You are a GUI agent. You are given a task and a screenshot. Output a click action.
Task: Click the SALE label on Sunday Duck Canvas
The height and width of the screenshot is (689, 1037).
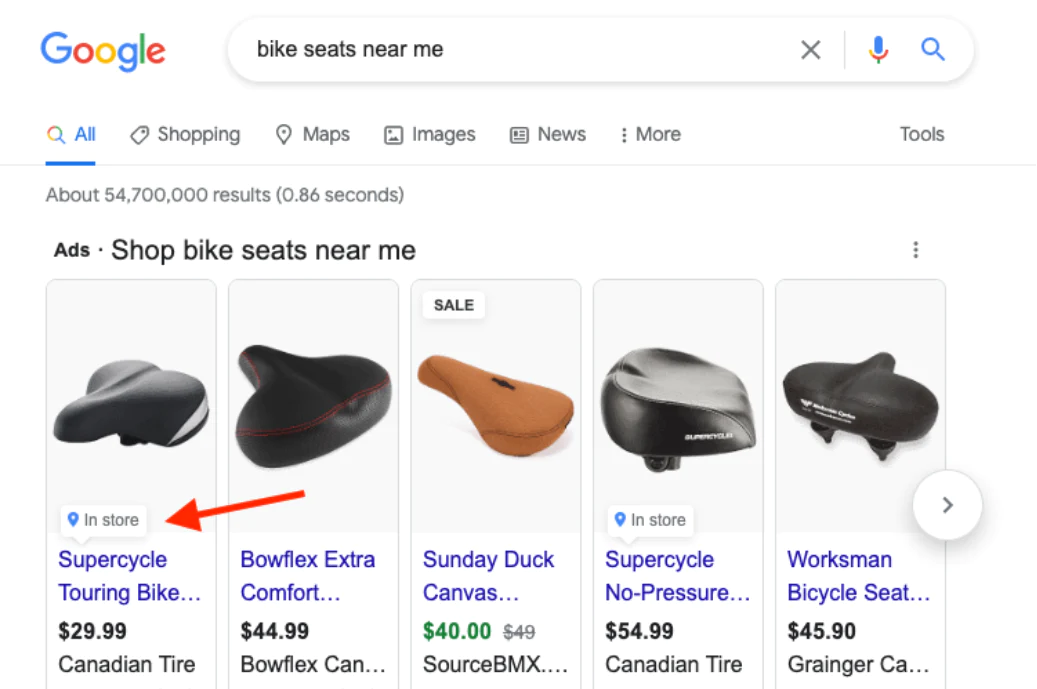point(453,305)
